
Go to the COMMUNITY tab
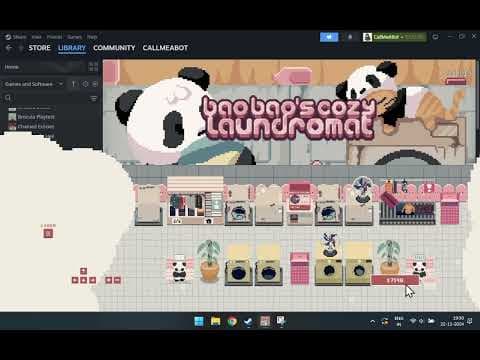(x=114, y=48)
